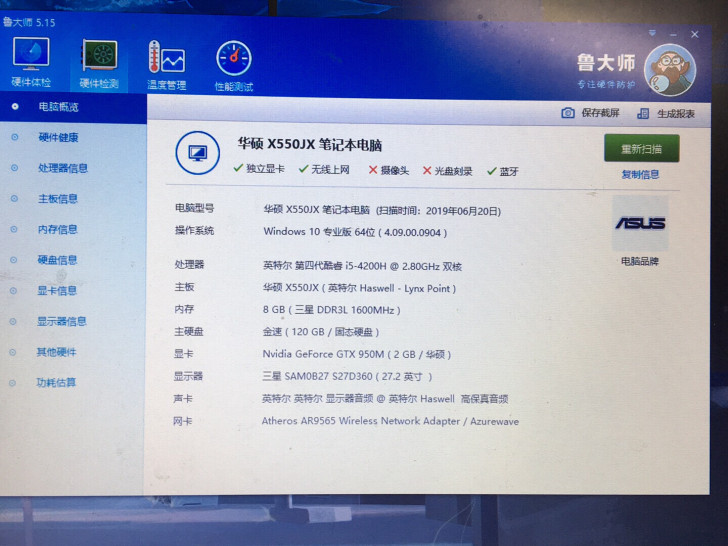Click the 华硕 X550JX Haswell motherboard value
Viewport: 728px width, 546px height.
point(359,288)
